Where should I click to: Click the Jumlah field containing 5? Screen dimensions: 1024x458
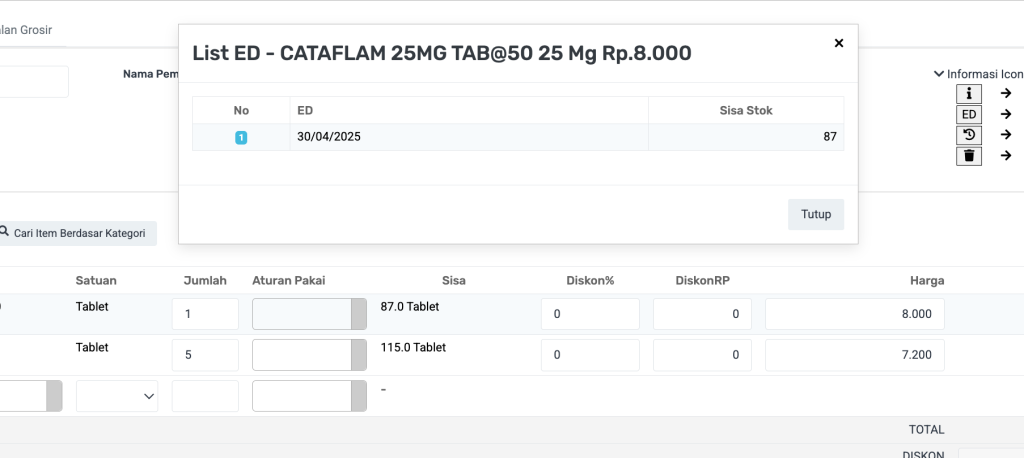pos(205,355)
